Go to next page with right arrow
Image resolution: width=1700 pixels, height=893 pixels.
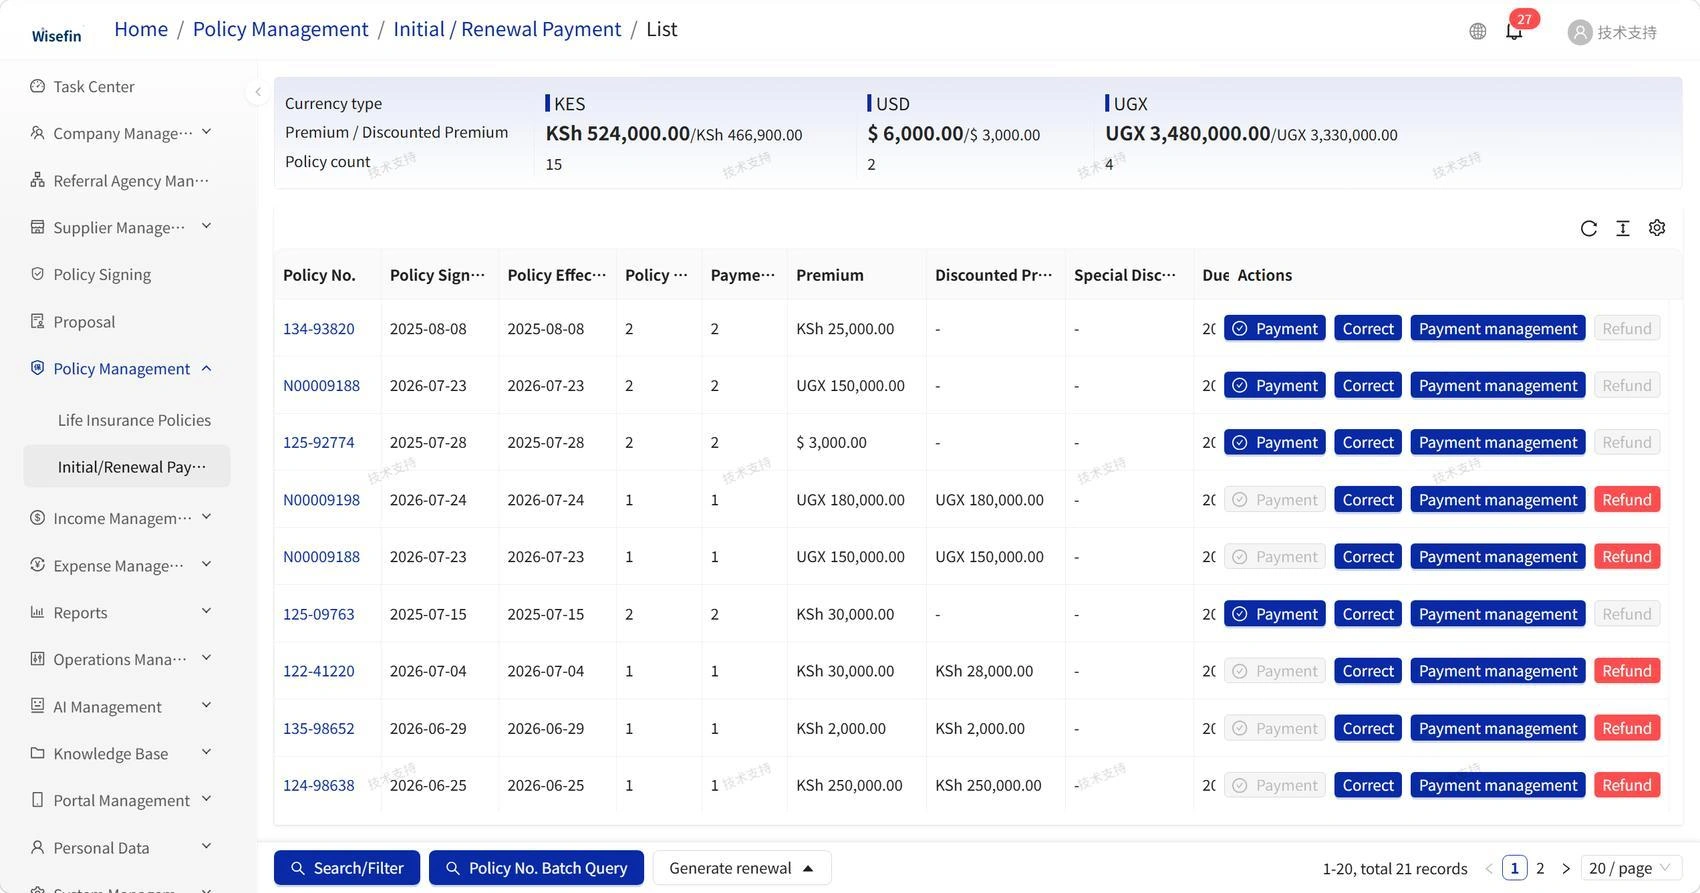pos(1566,868)
